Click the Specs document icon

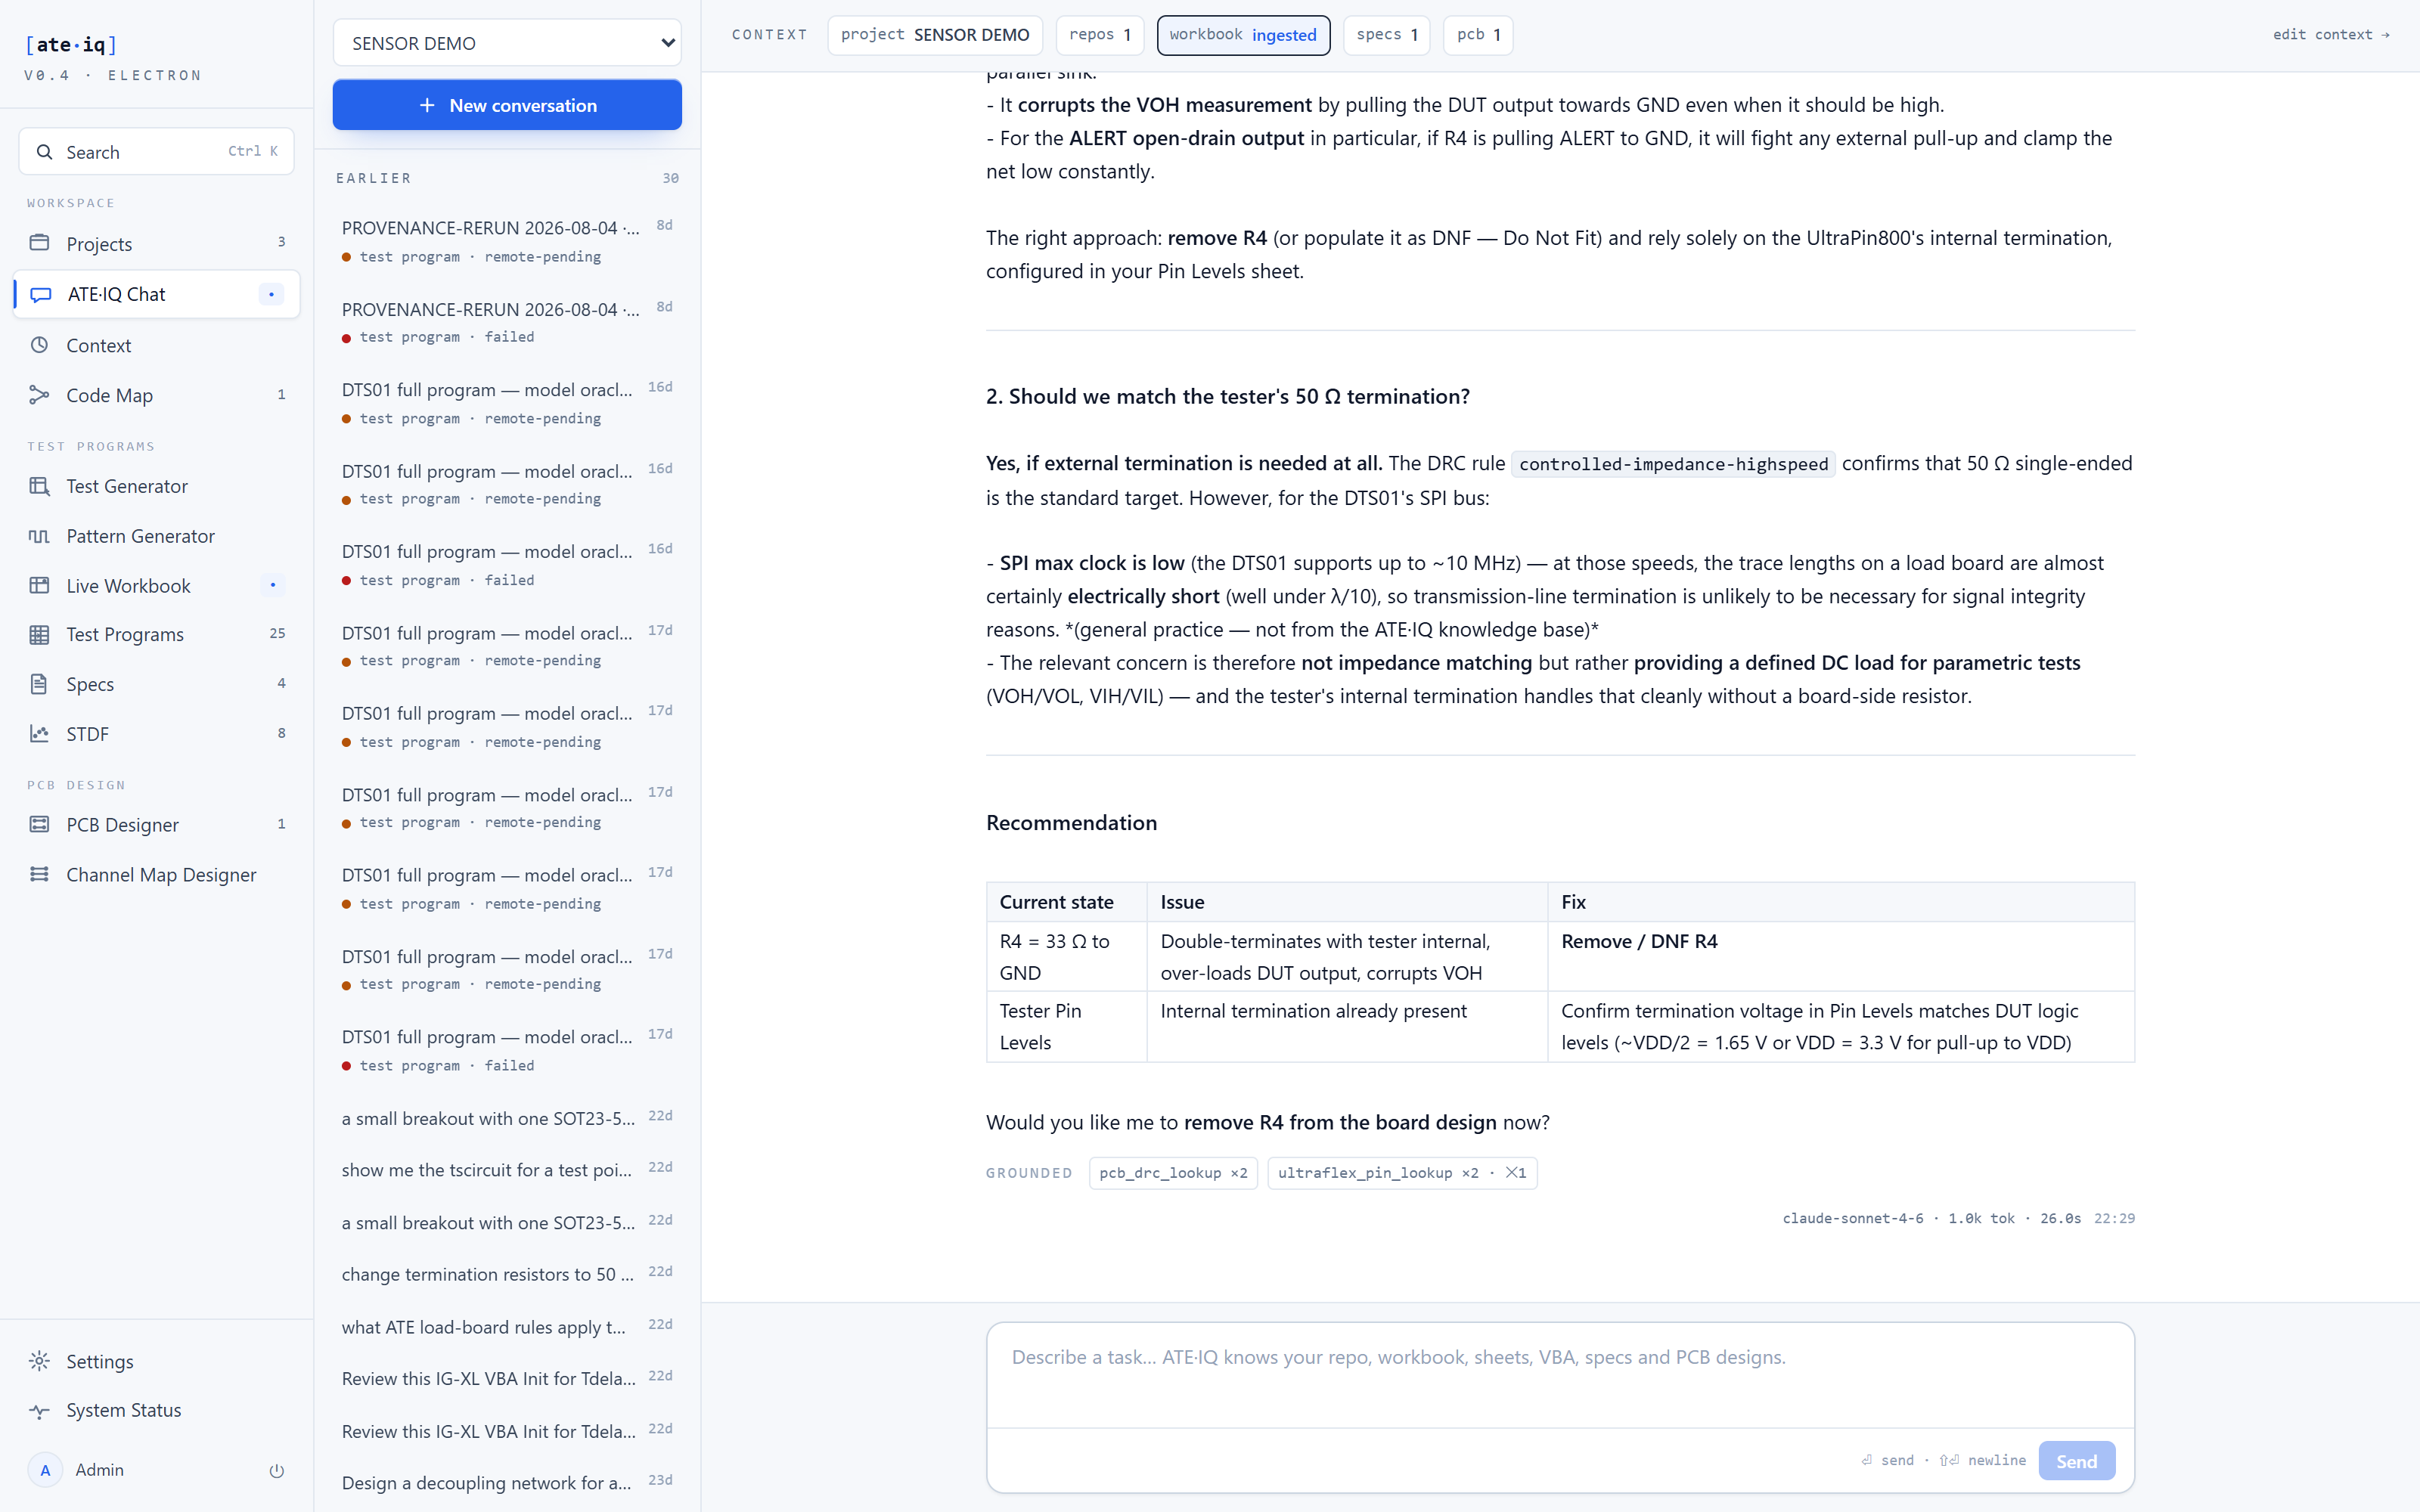(39, 684)
